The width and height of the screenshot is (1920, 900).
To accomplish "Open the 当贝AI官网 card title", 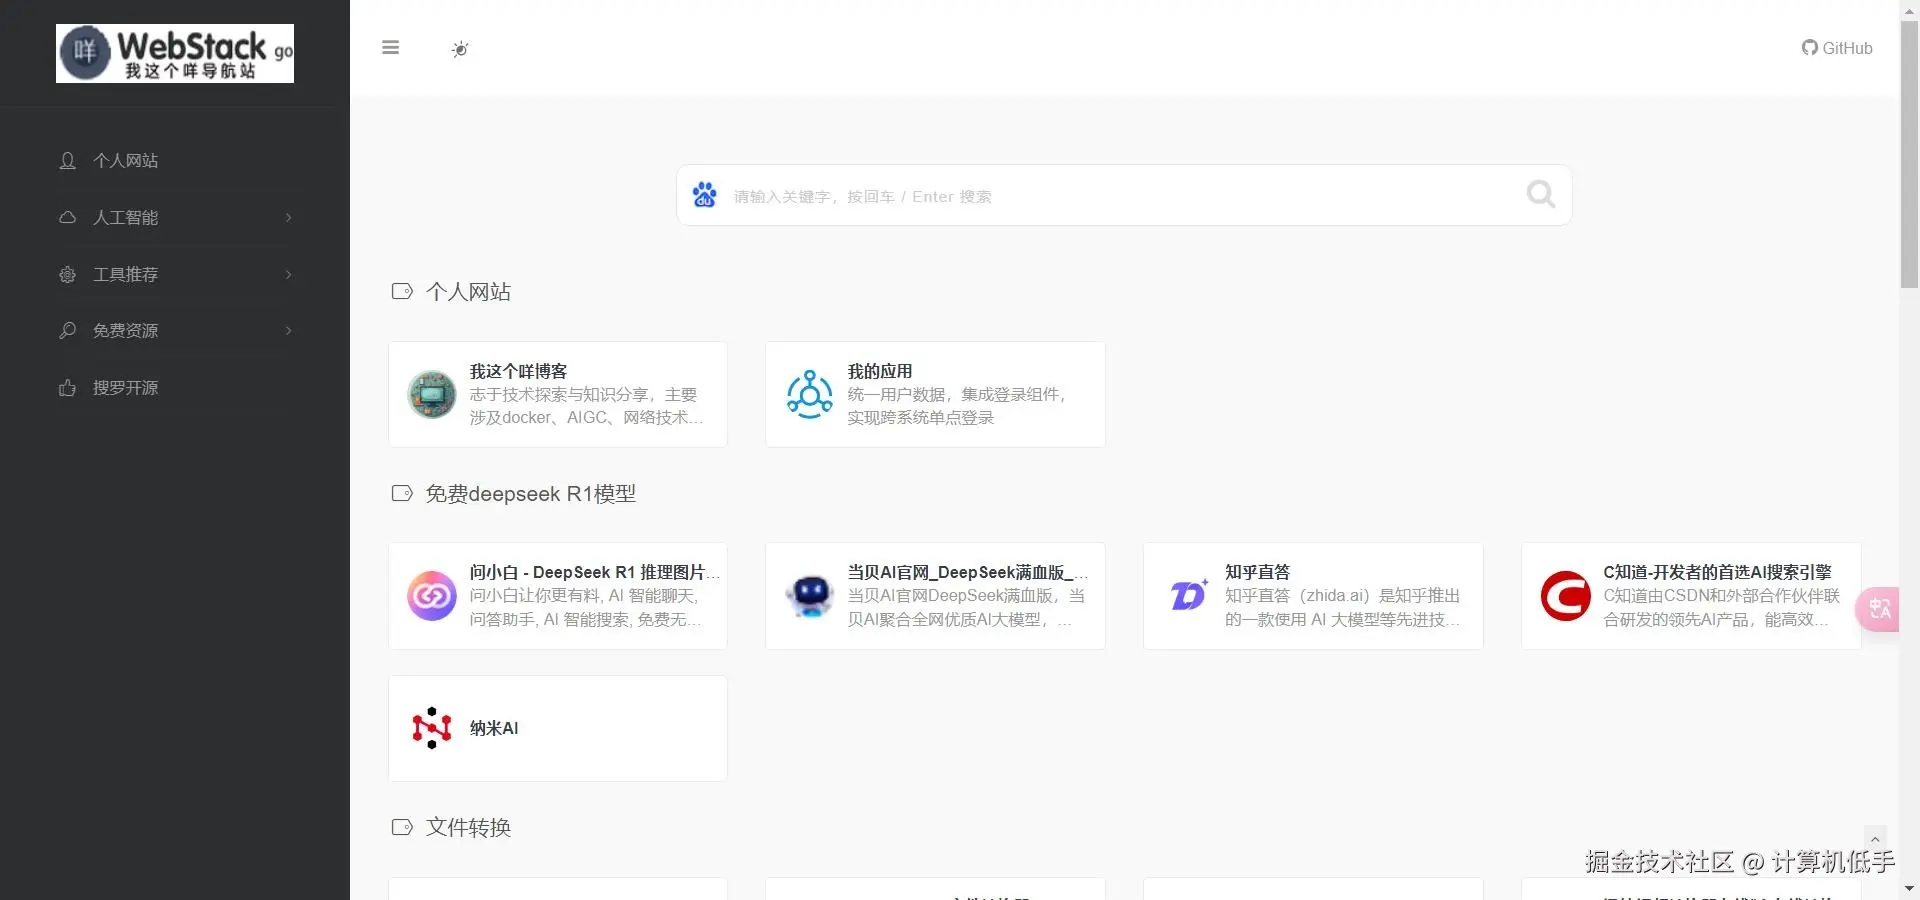I will pos(968,572).
